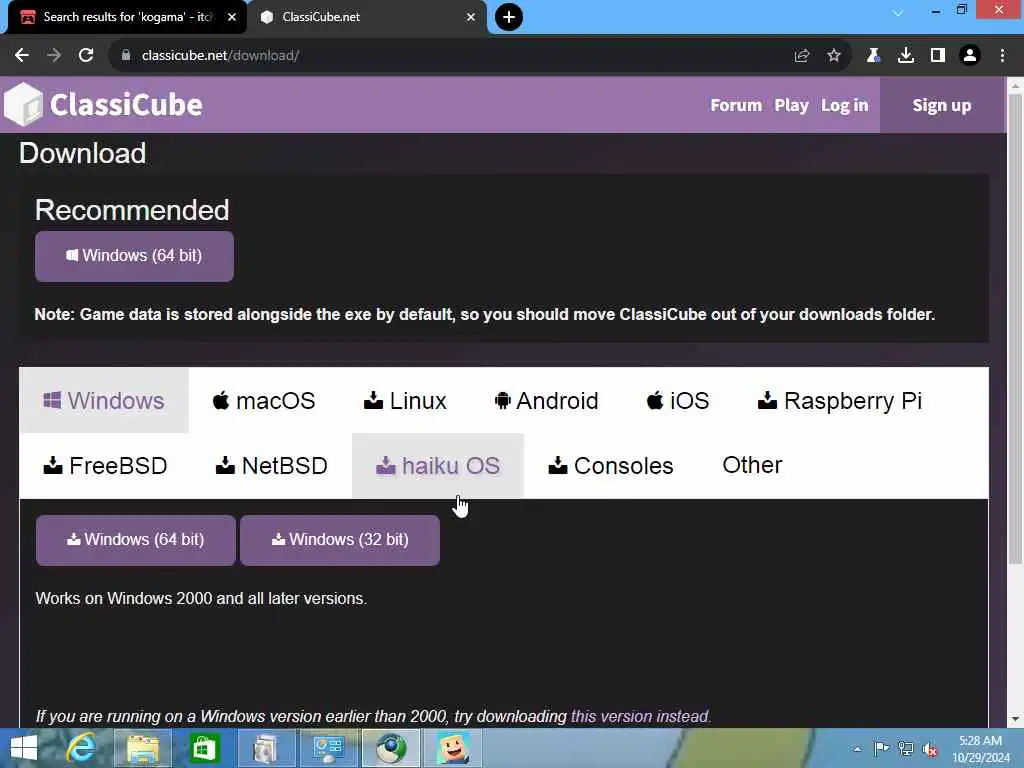Click the Chrome labs flask icon
Viewport: 1024px width, 768px height.
coord(873,56)
